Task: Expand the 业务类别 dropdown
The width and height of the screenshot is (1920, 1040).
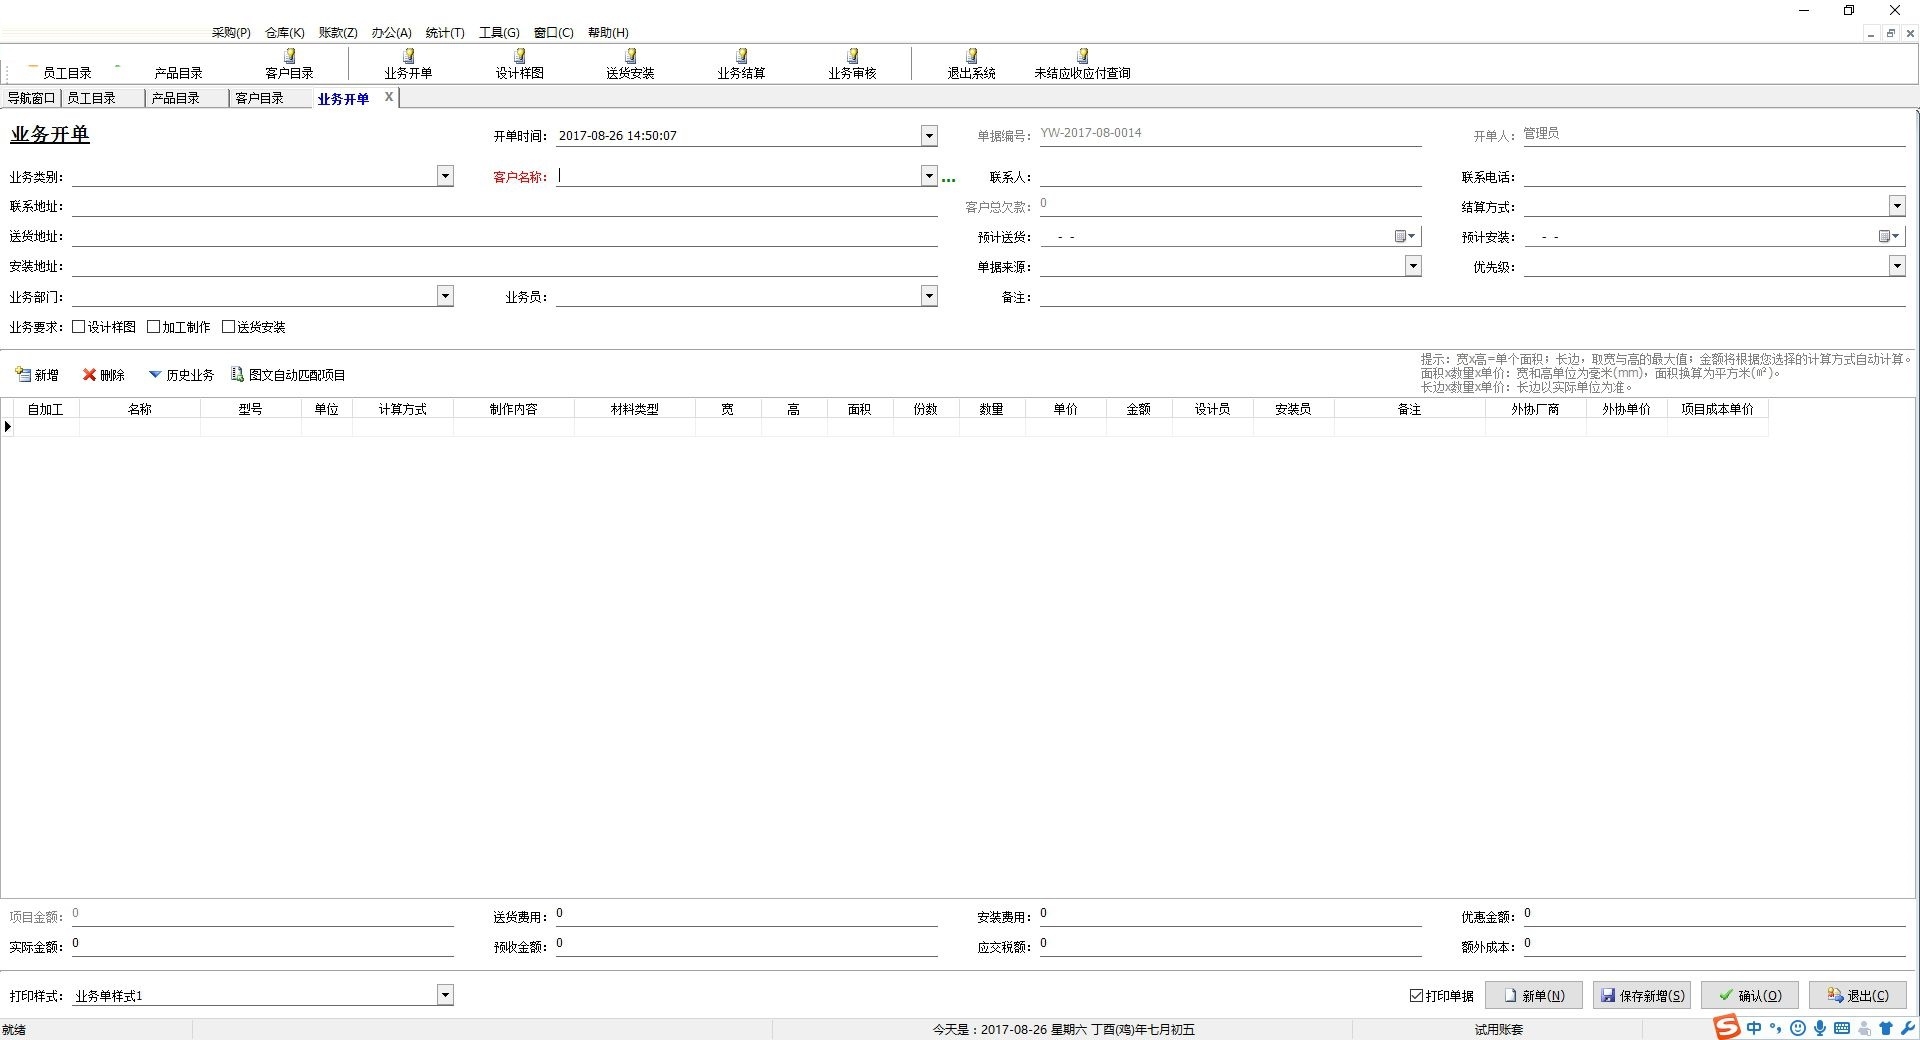Action: (x=445, y=176)
